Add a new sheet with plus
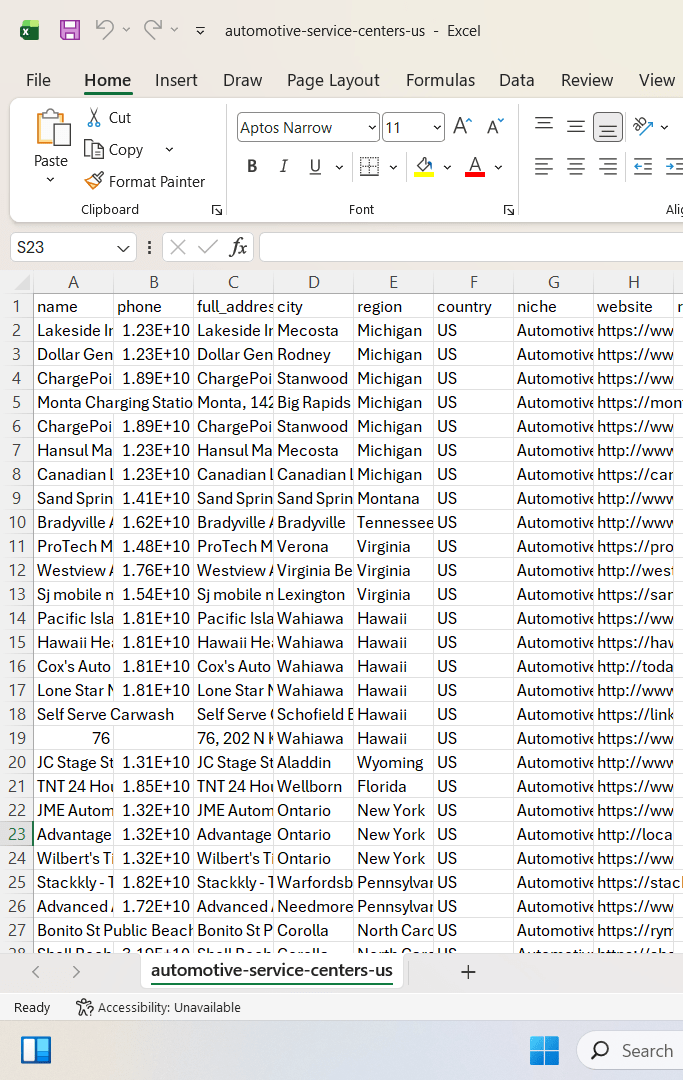Image resolution: width=683 pixels, height=1080 pixels. [x=468, y=972]
